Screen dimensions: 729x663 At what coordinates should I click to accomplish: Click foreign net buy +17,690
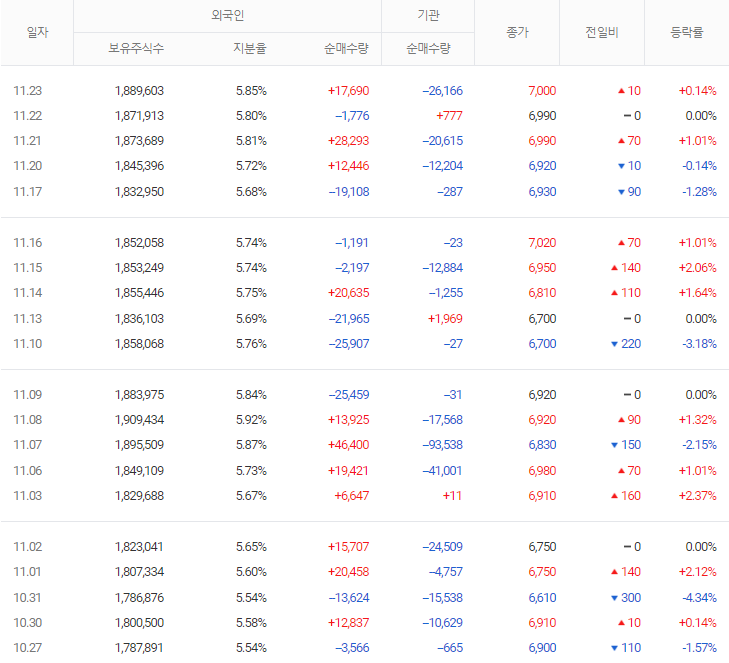[x=348, y=91]
